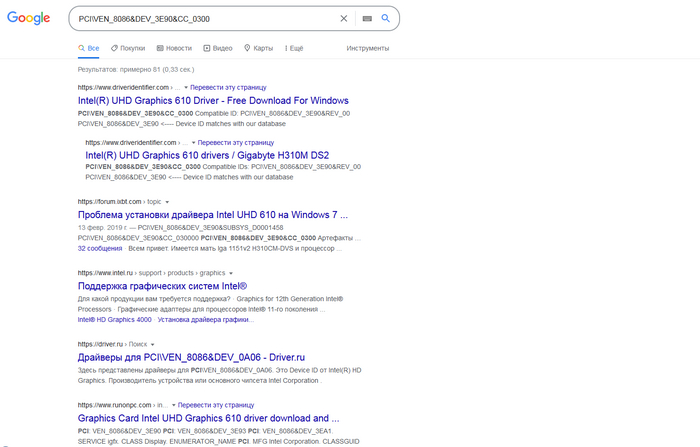Screen dimensions: 700x447
Task: Open Gigabyte H310M DS2 drivers result
Action: click(x=207, y=155)
